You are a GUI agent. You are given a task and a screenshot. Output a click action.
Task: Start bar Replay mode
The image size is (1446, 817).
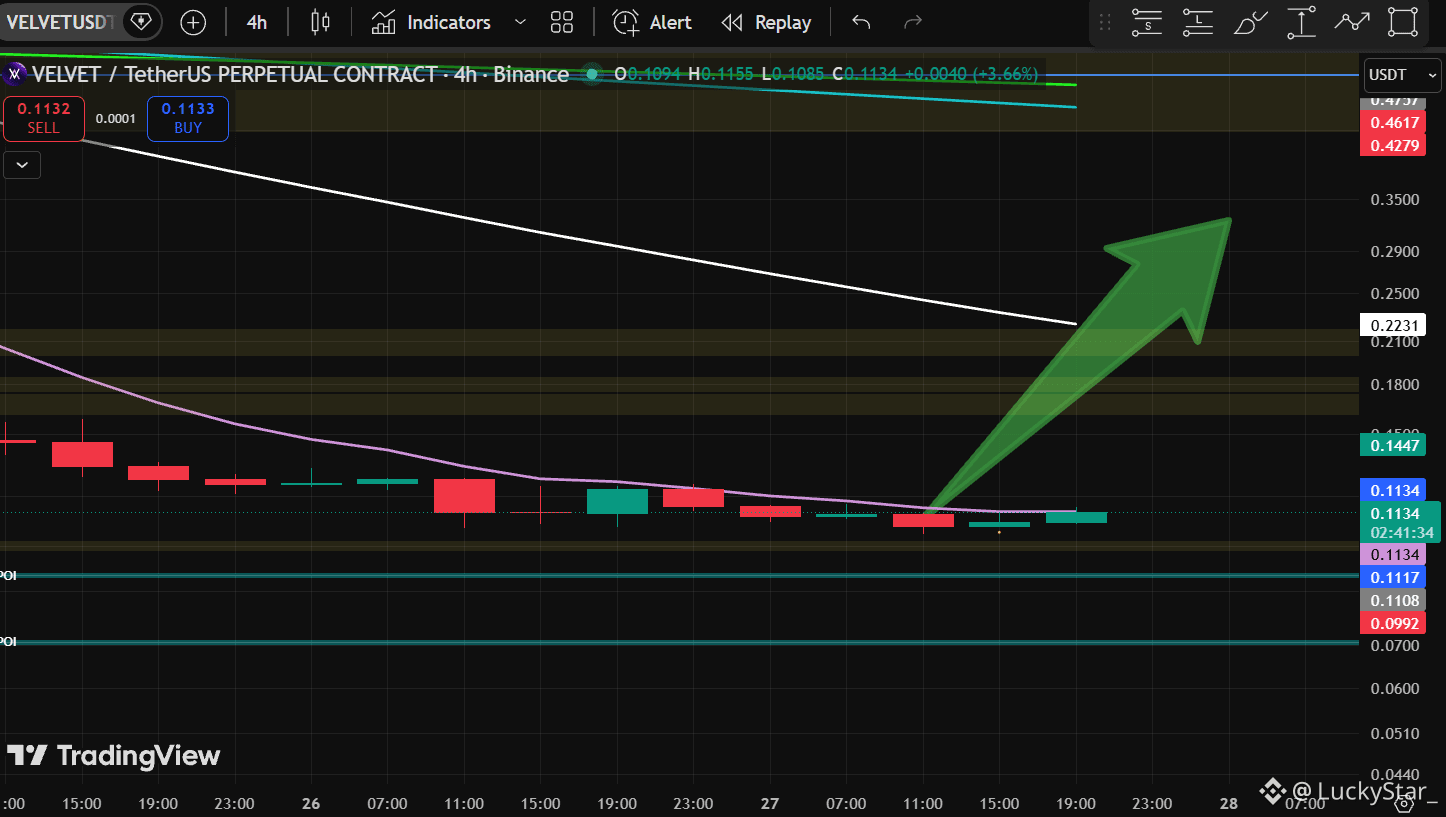point(766,22)
